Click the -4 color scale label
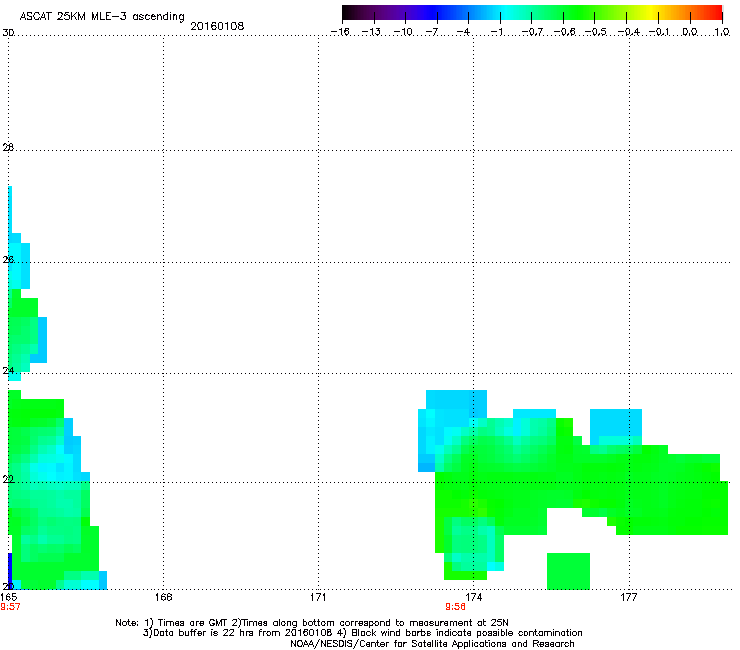 (x=463, y=32)
